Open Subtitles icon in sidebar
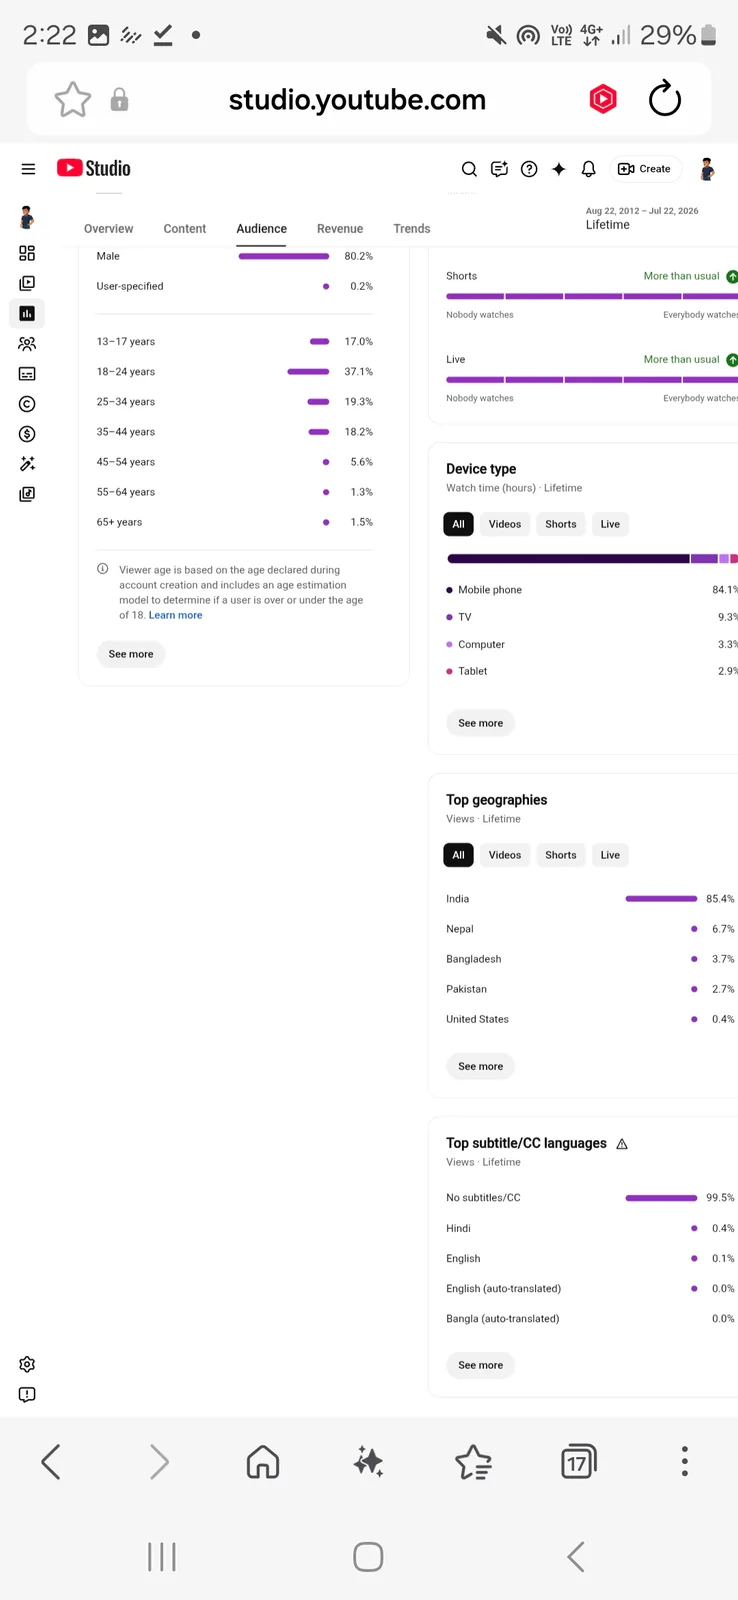Image resolution: width=738 pixels, height=1600 pixels. click(27, 374)
